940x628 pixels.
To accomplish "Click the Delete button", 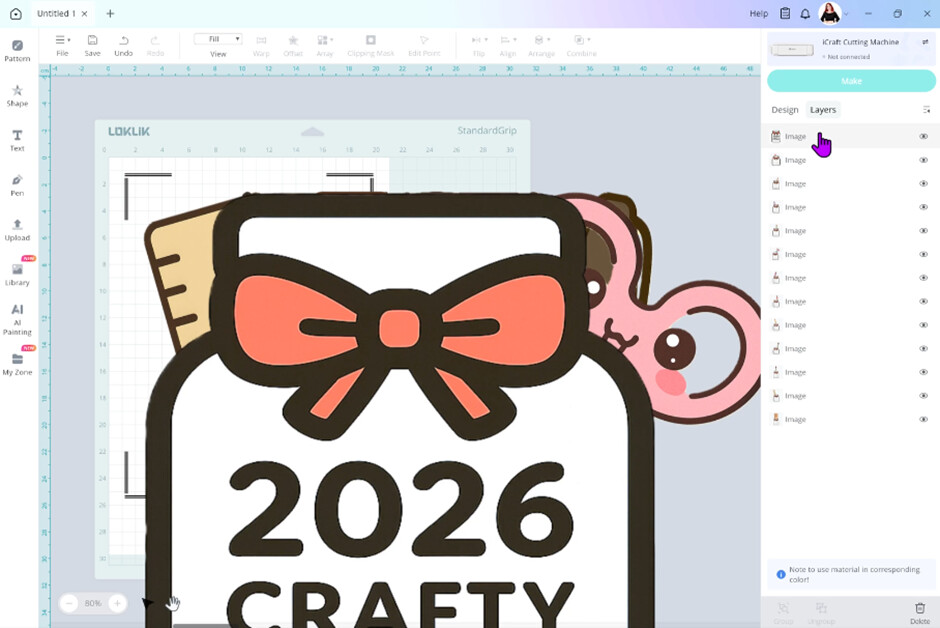I will point(920,611).
